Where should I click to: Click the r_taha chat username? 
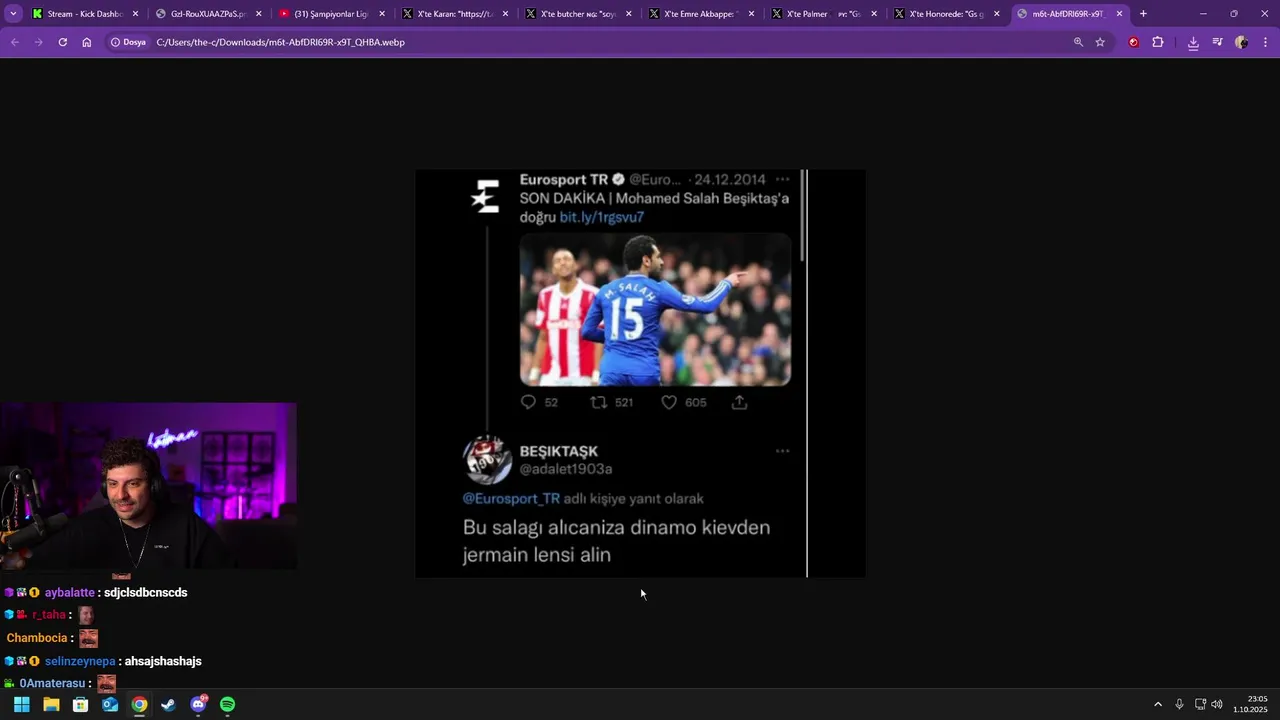48,615
